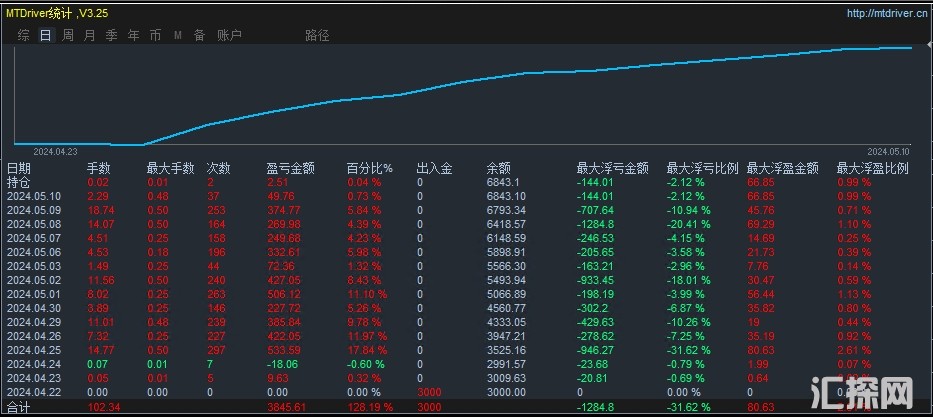Click the M tab
Image resolution: width=933 pixels, height=417 pixels.
177,35
